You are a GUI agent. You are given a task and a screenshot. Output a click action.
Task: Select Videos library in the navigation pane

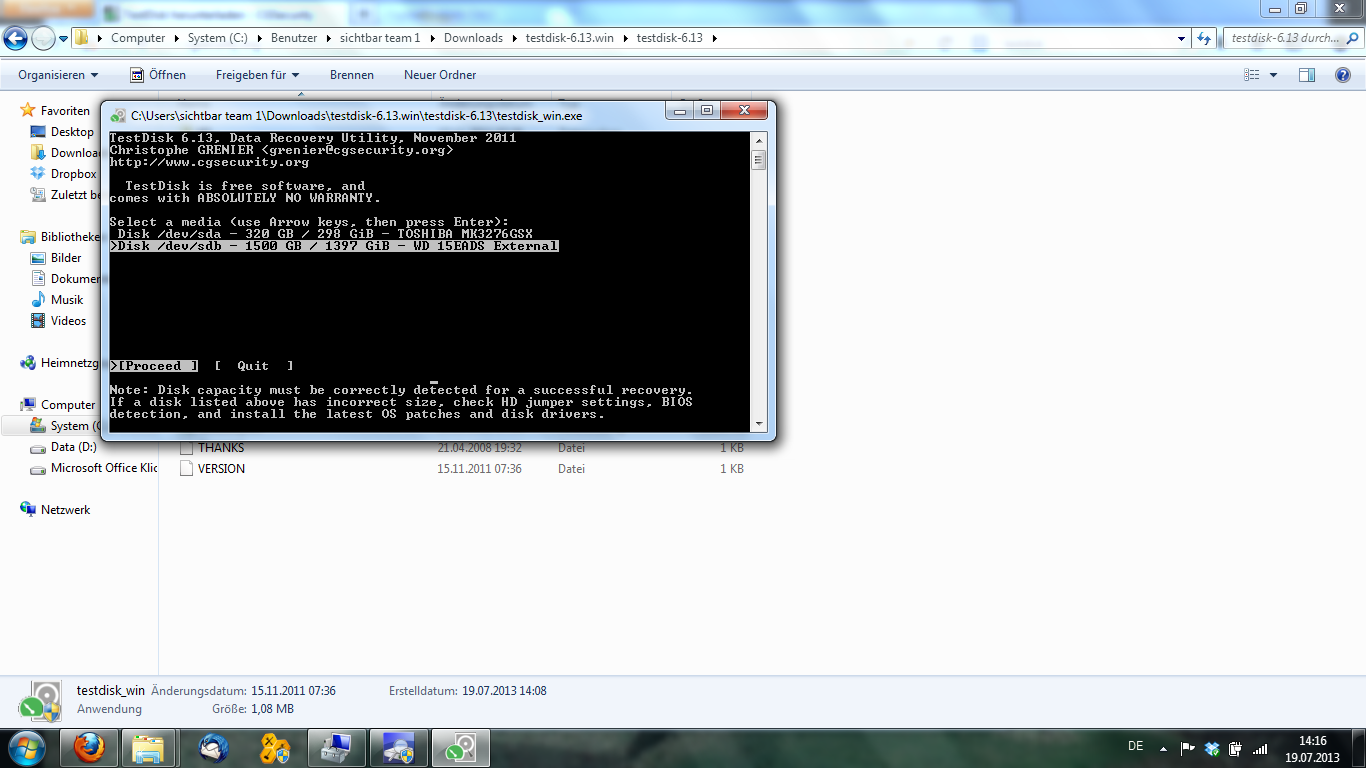68,321
